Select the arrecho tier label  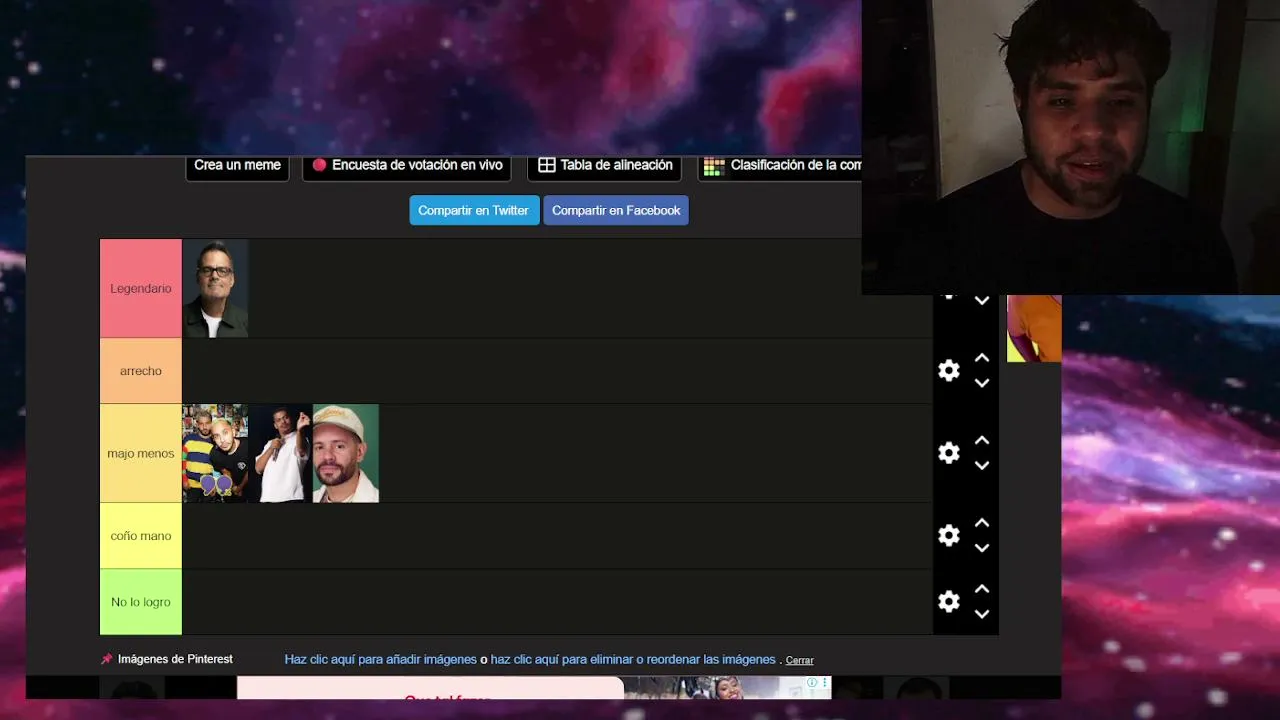141,371
